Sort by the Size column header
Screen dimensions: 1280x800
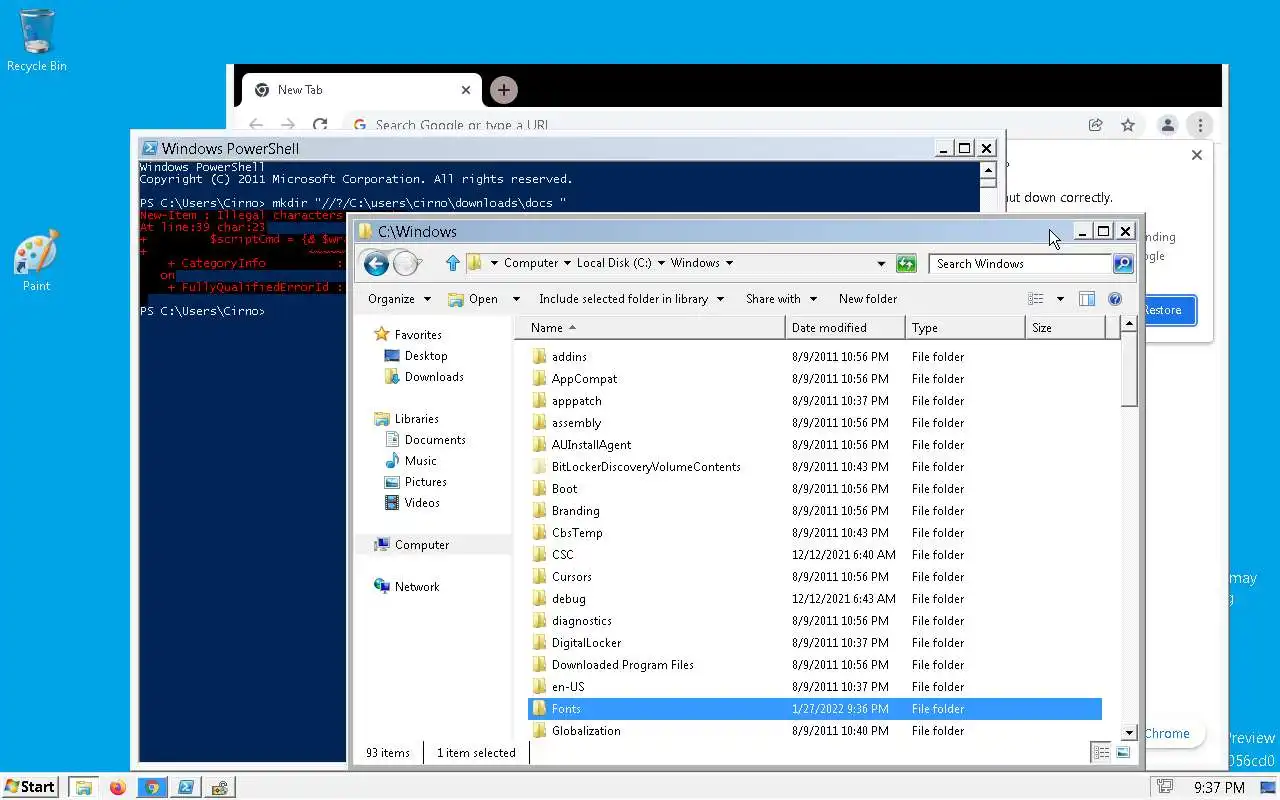[x=1066, y=328]
